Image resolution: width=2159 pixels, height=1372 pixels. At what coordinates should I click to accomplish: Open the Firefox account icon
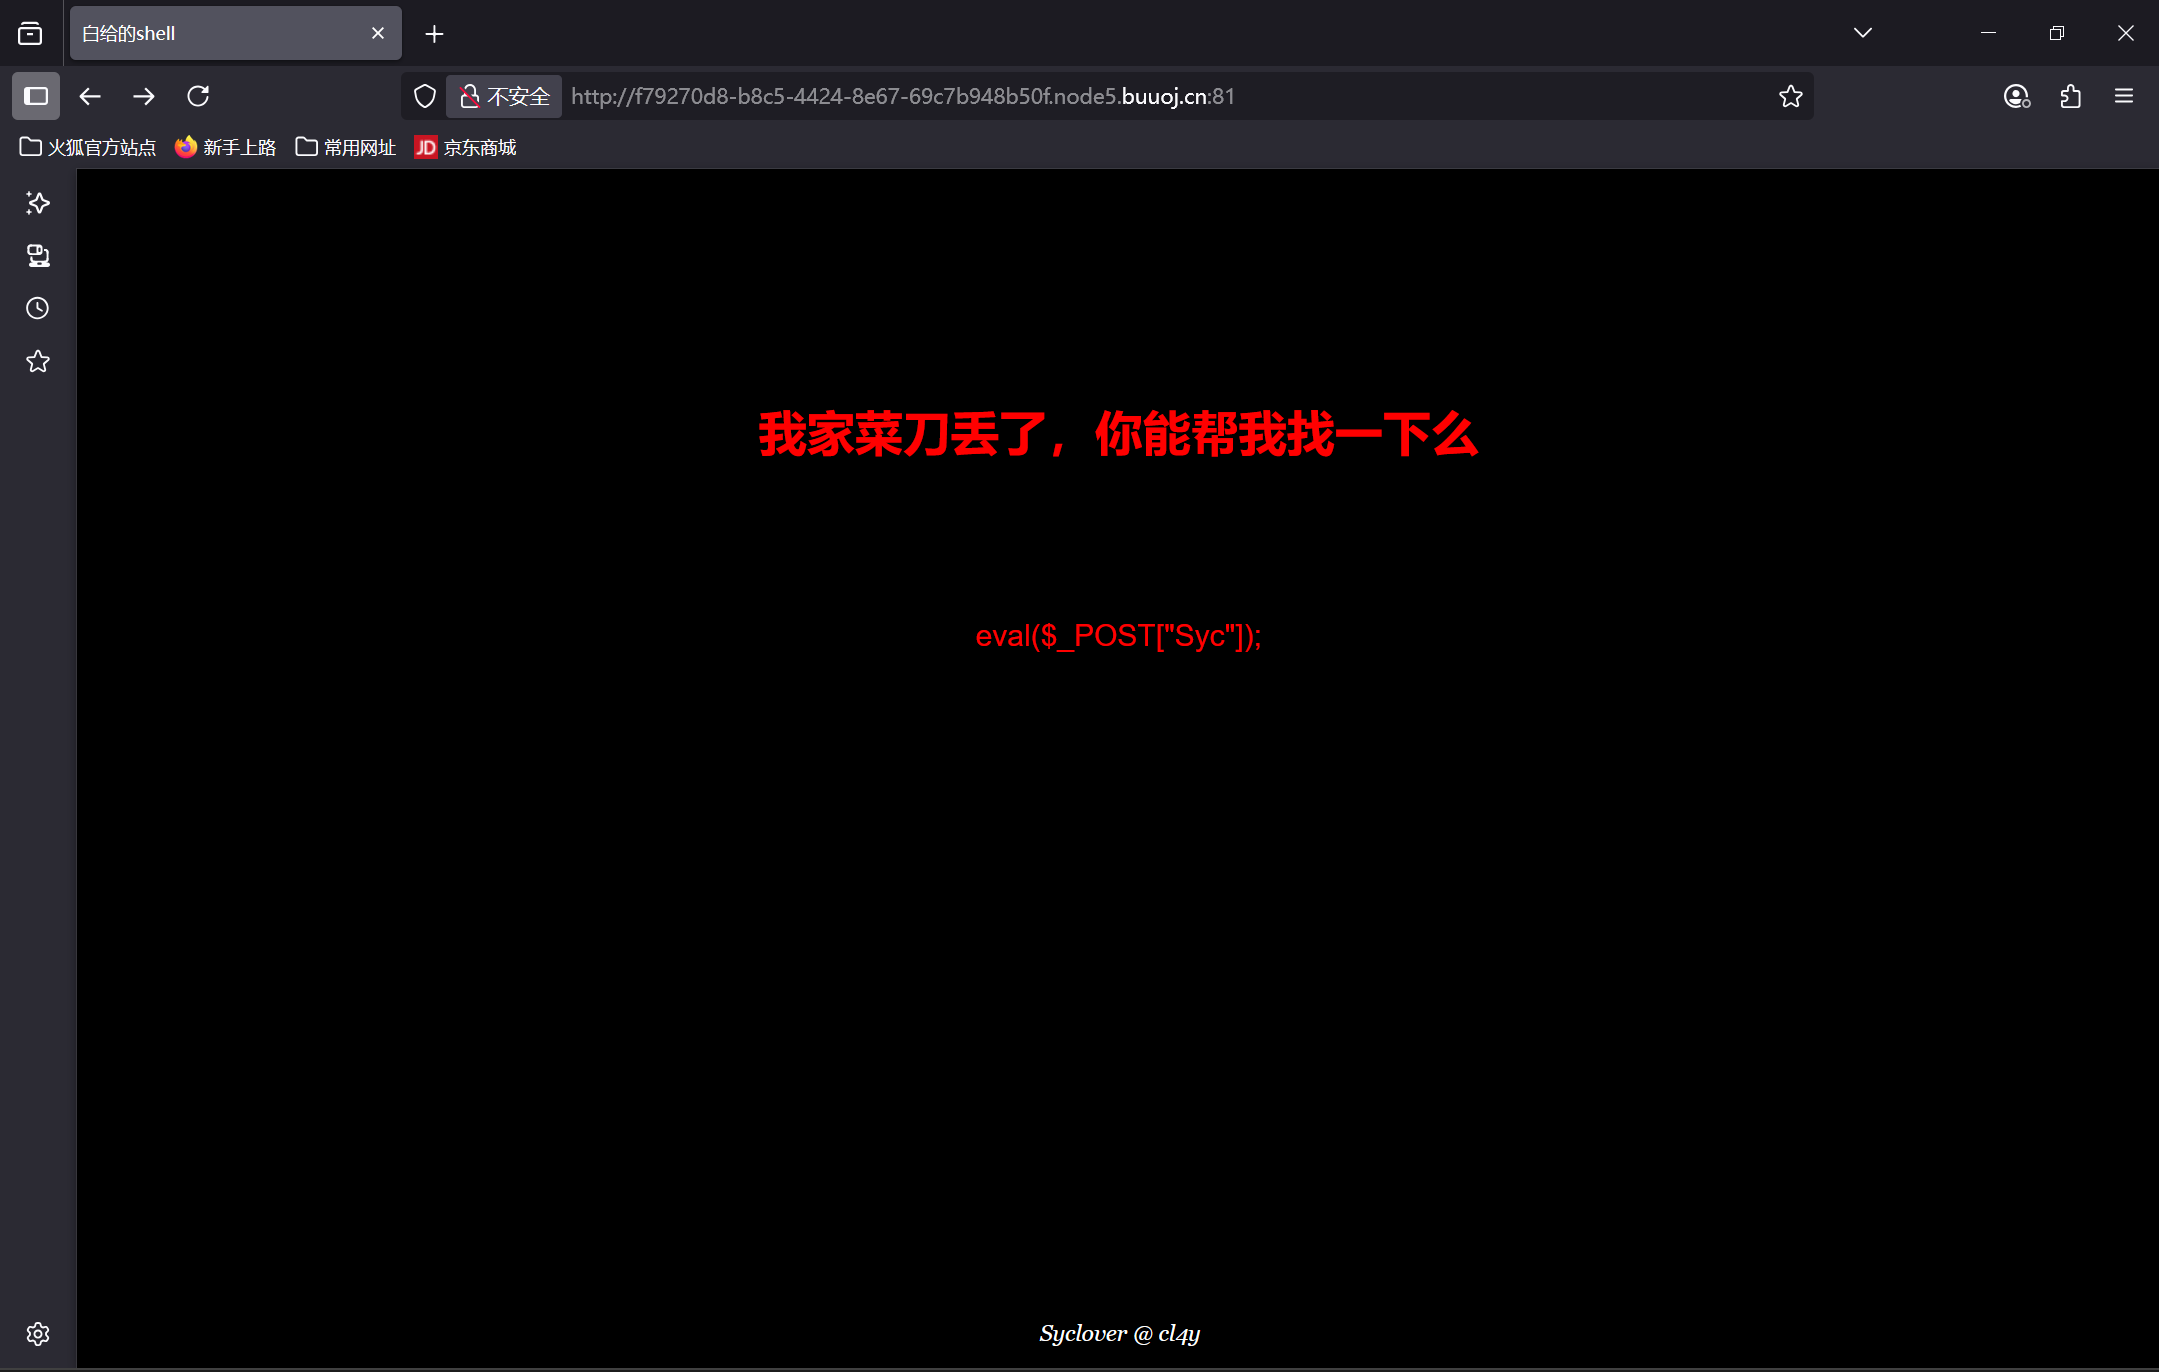[2016, 96]
